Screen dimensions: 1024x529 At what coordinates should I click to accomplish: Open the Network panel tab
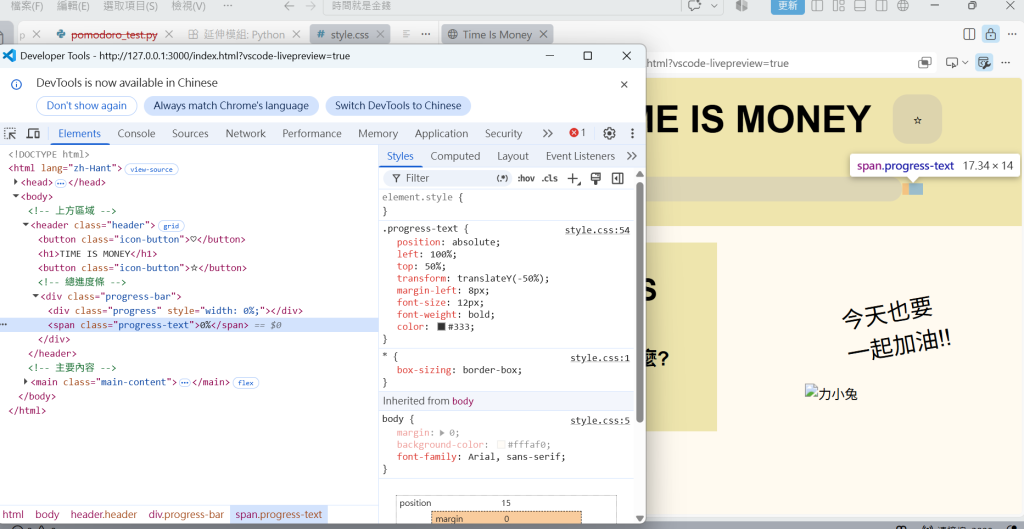coord(246,133)
